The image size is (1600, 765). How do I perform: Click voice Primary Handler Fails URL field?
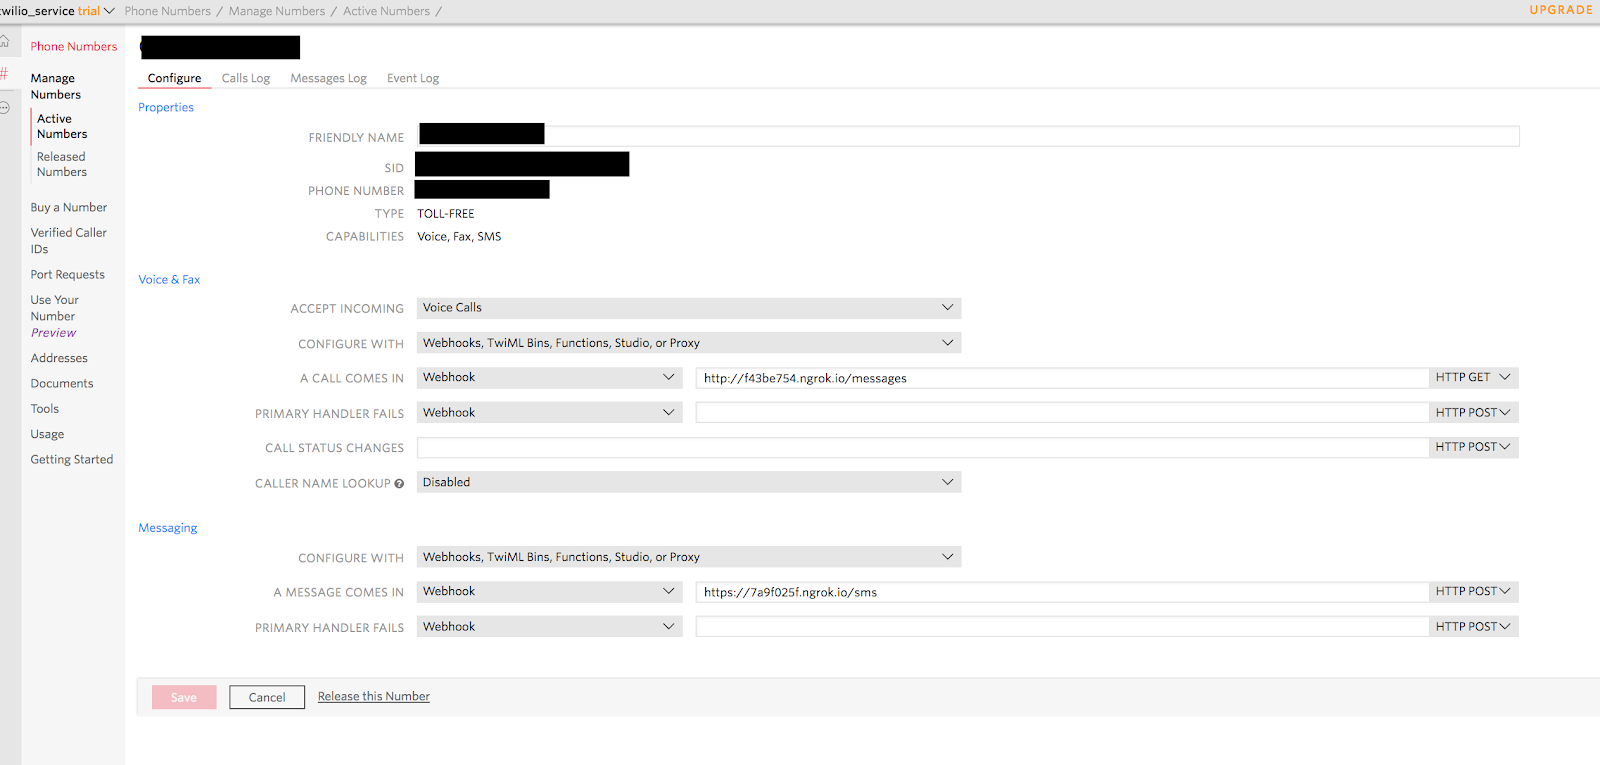pyautogui.click(x=1062, y=413)
